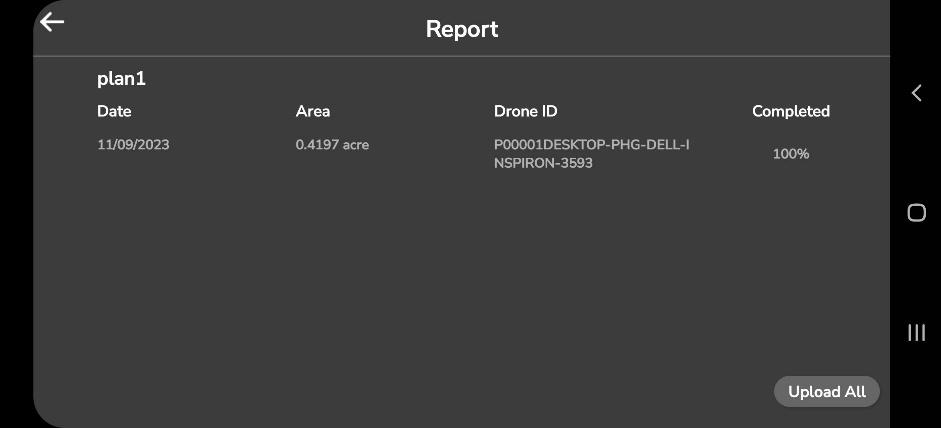Click the Date column header
The height and width of the screenshot is (428, 941).
[x=114, y=111]
